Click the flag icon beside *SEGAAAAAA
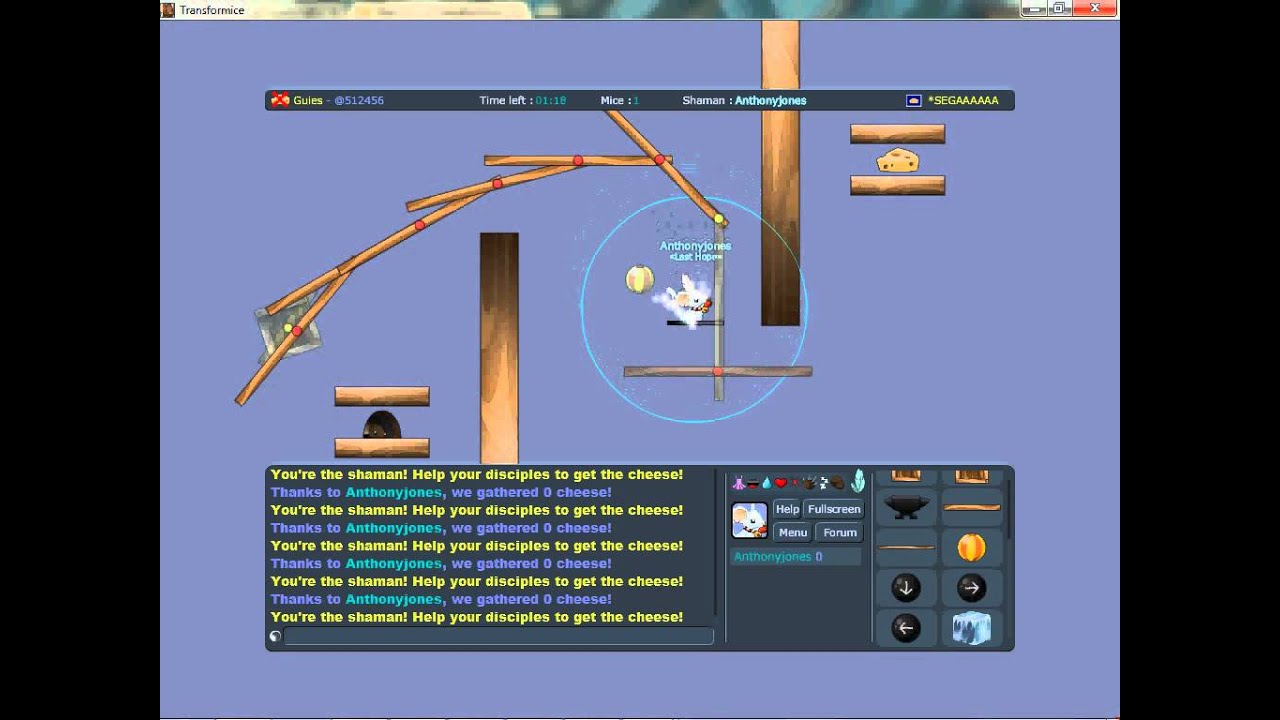Image resolution: width=1280 pixels, height=720 pixels. [x=914, y=100]
